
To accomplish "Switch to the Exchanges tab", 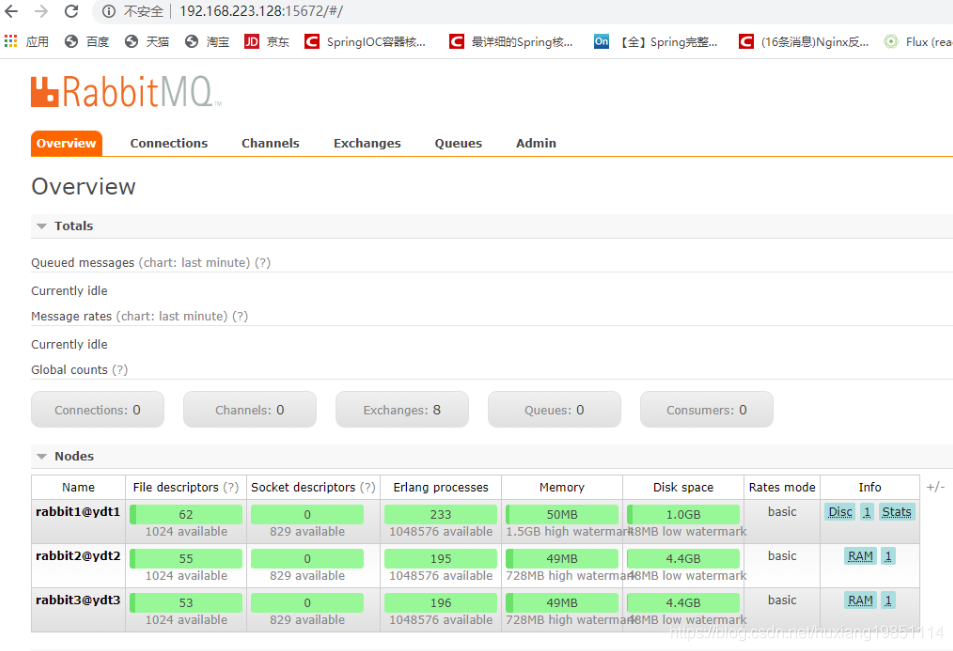I will (367, 143).
